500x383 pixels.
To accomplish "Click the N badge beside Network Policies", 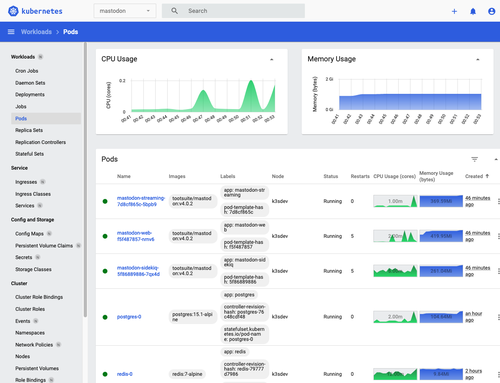I will tap(58, 344).
